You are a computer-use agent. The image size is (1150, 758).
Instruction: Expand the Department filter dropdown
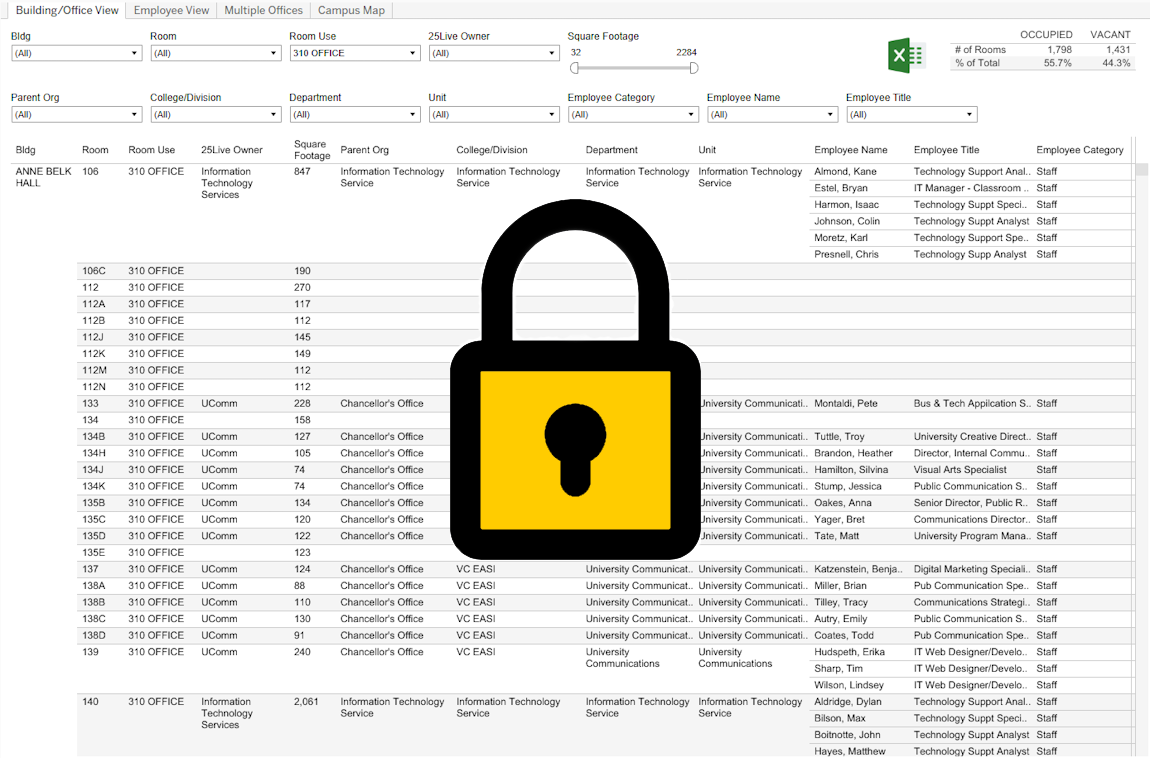pos(355,115)
